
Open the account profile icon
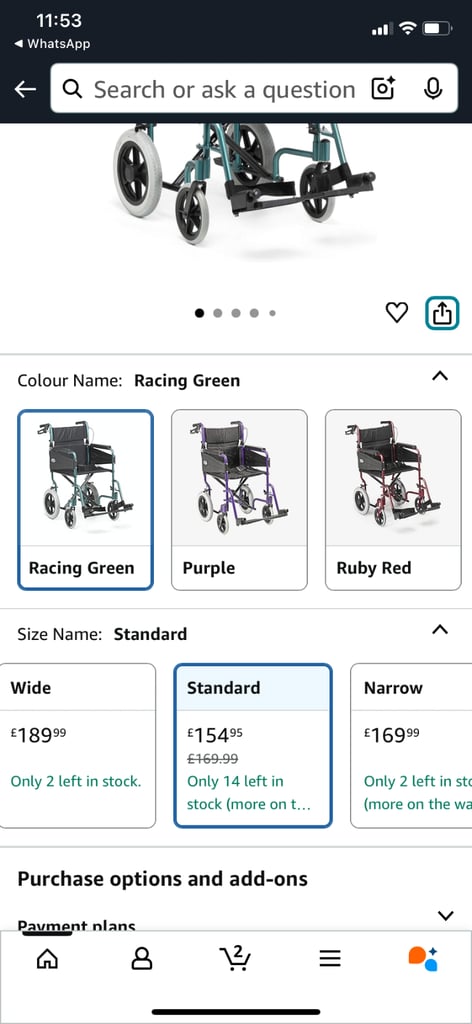(x=142, y=958)
